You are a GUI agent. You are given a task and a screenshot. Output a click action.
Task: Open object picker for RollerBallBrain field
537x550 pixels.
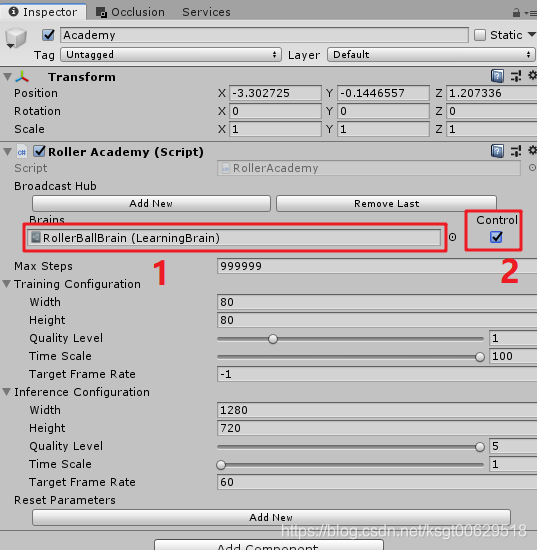(x=452, y=237)
